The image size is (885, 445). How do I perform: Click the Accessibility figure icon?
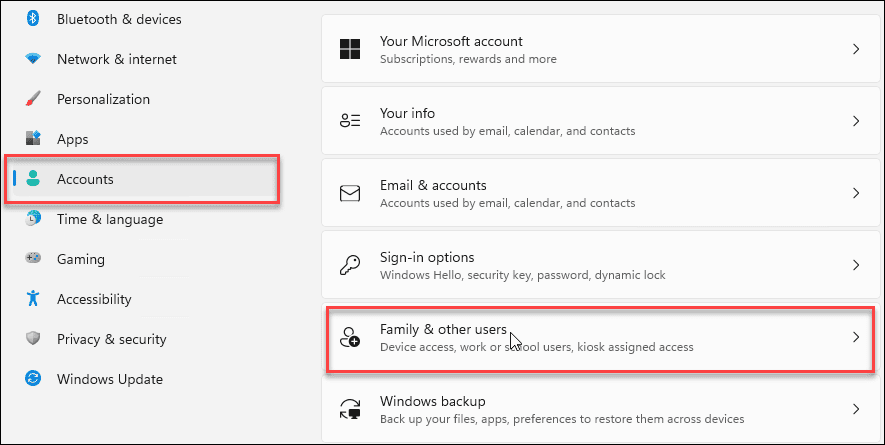click(x=33, y=299)
